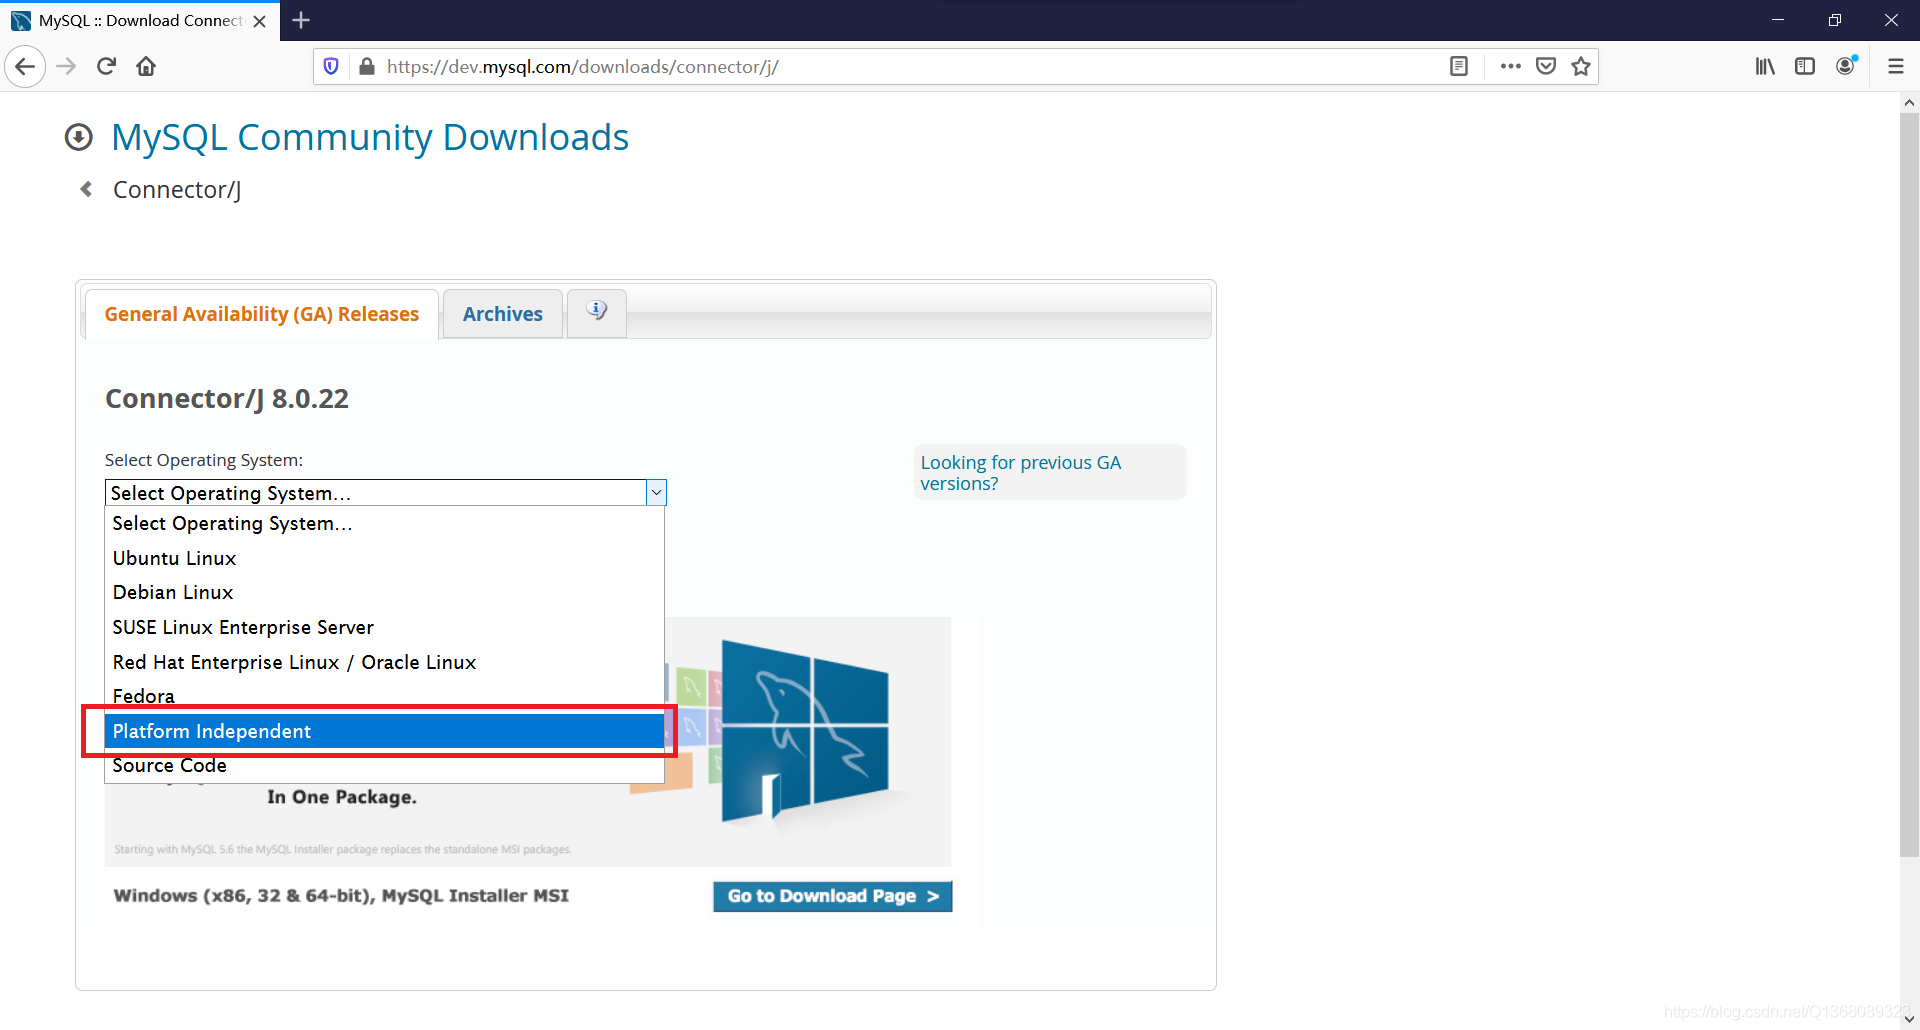Screen dimensions: 1920x1030
Task: Click the URL address bar field
Action: point(900,67)
